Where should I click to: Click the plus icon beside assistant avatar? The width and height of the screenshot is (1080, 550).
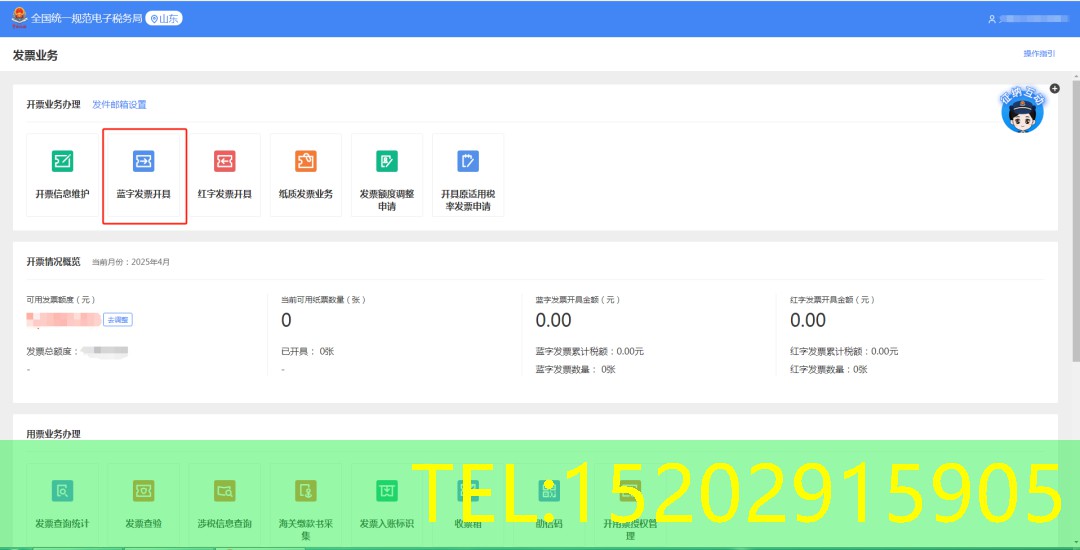[x=1055, y=89]
